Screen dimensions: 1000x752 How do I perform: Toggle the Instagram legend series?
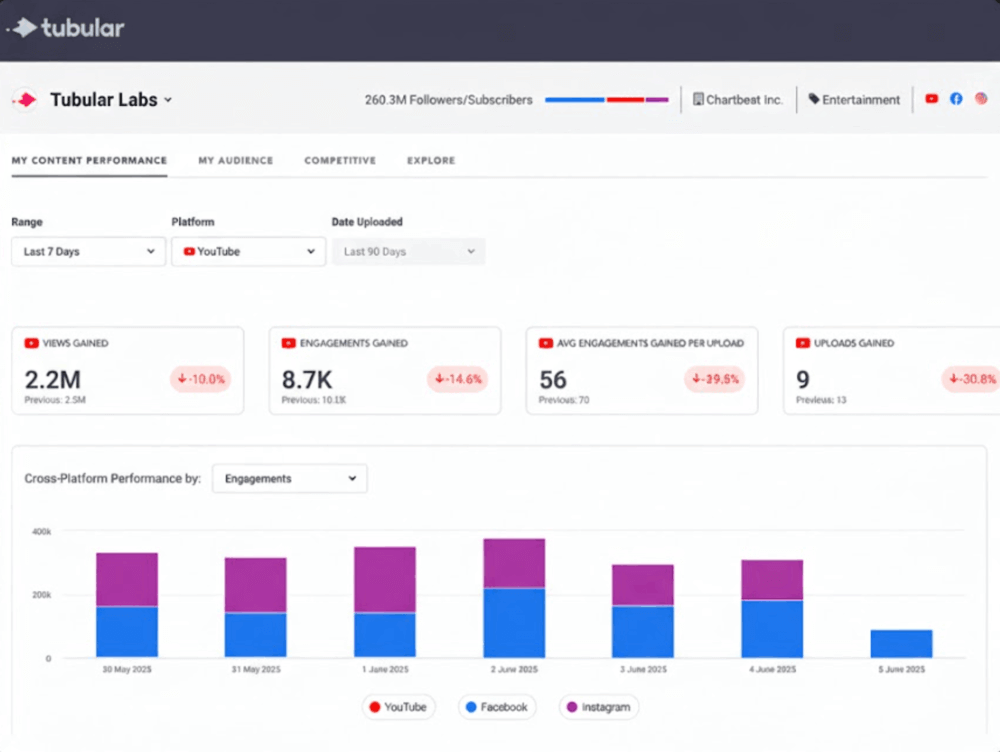click(598, 707)
